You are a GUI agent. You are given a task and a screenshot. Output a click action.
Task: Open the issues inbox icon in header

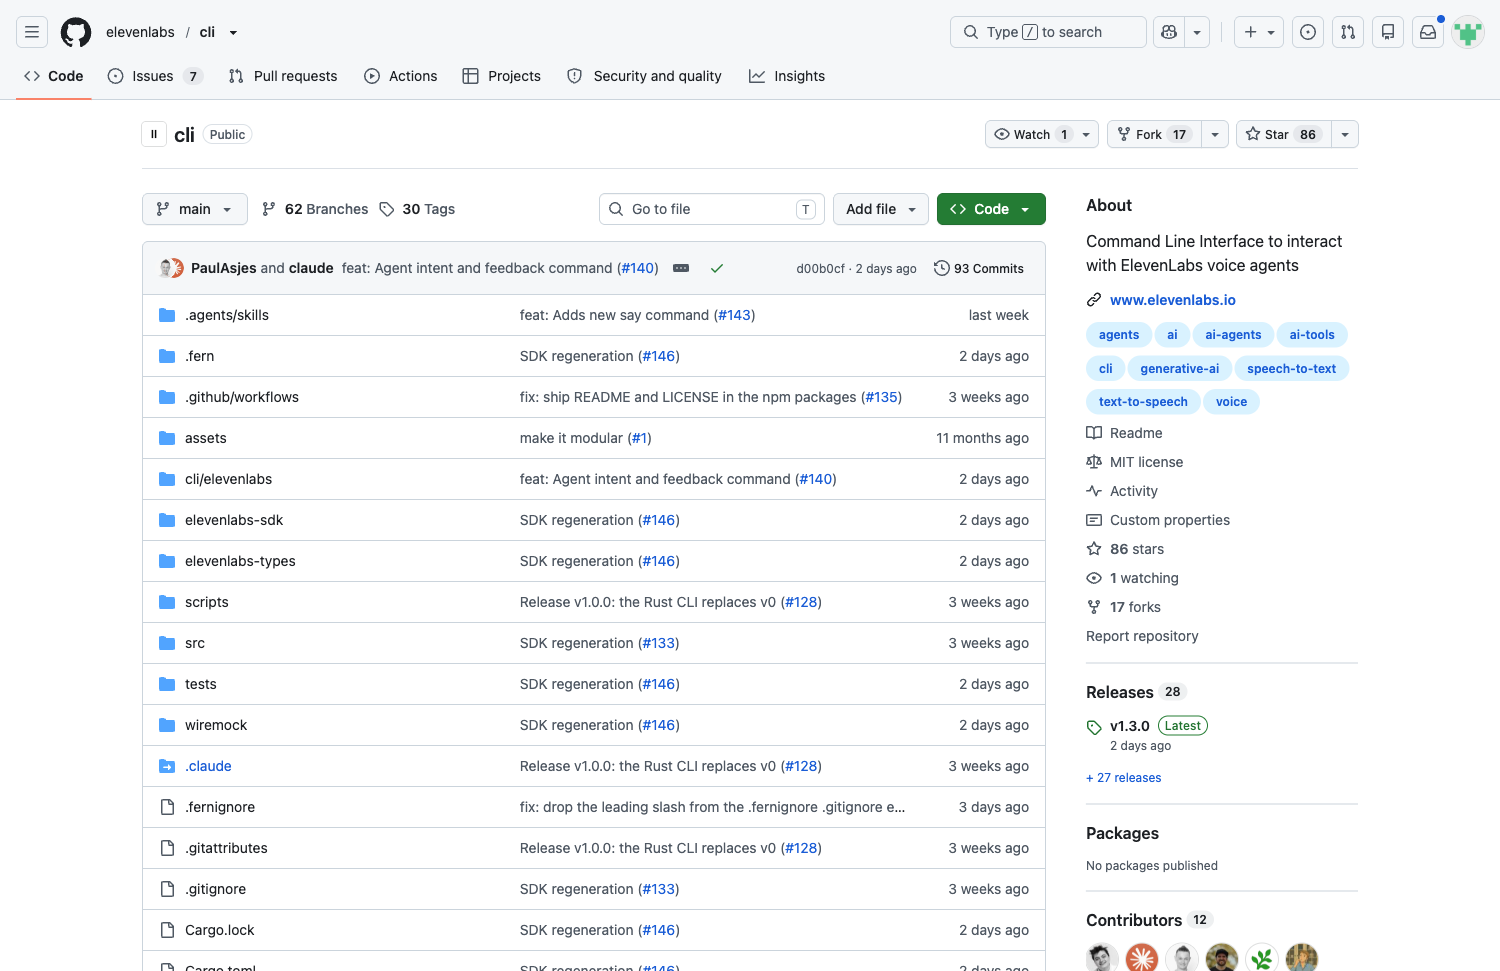tap(1308, 32)
